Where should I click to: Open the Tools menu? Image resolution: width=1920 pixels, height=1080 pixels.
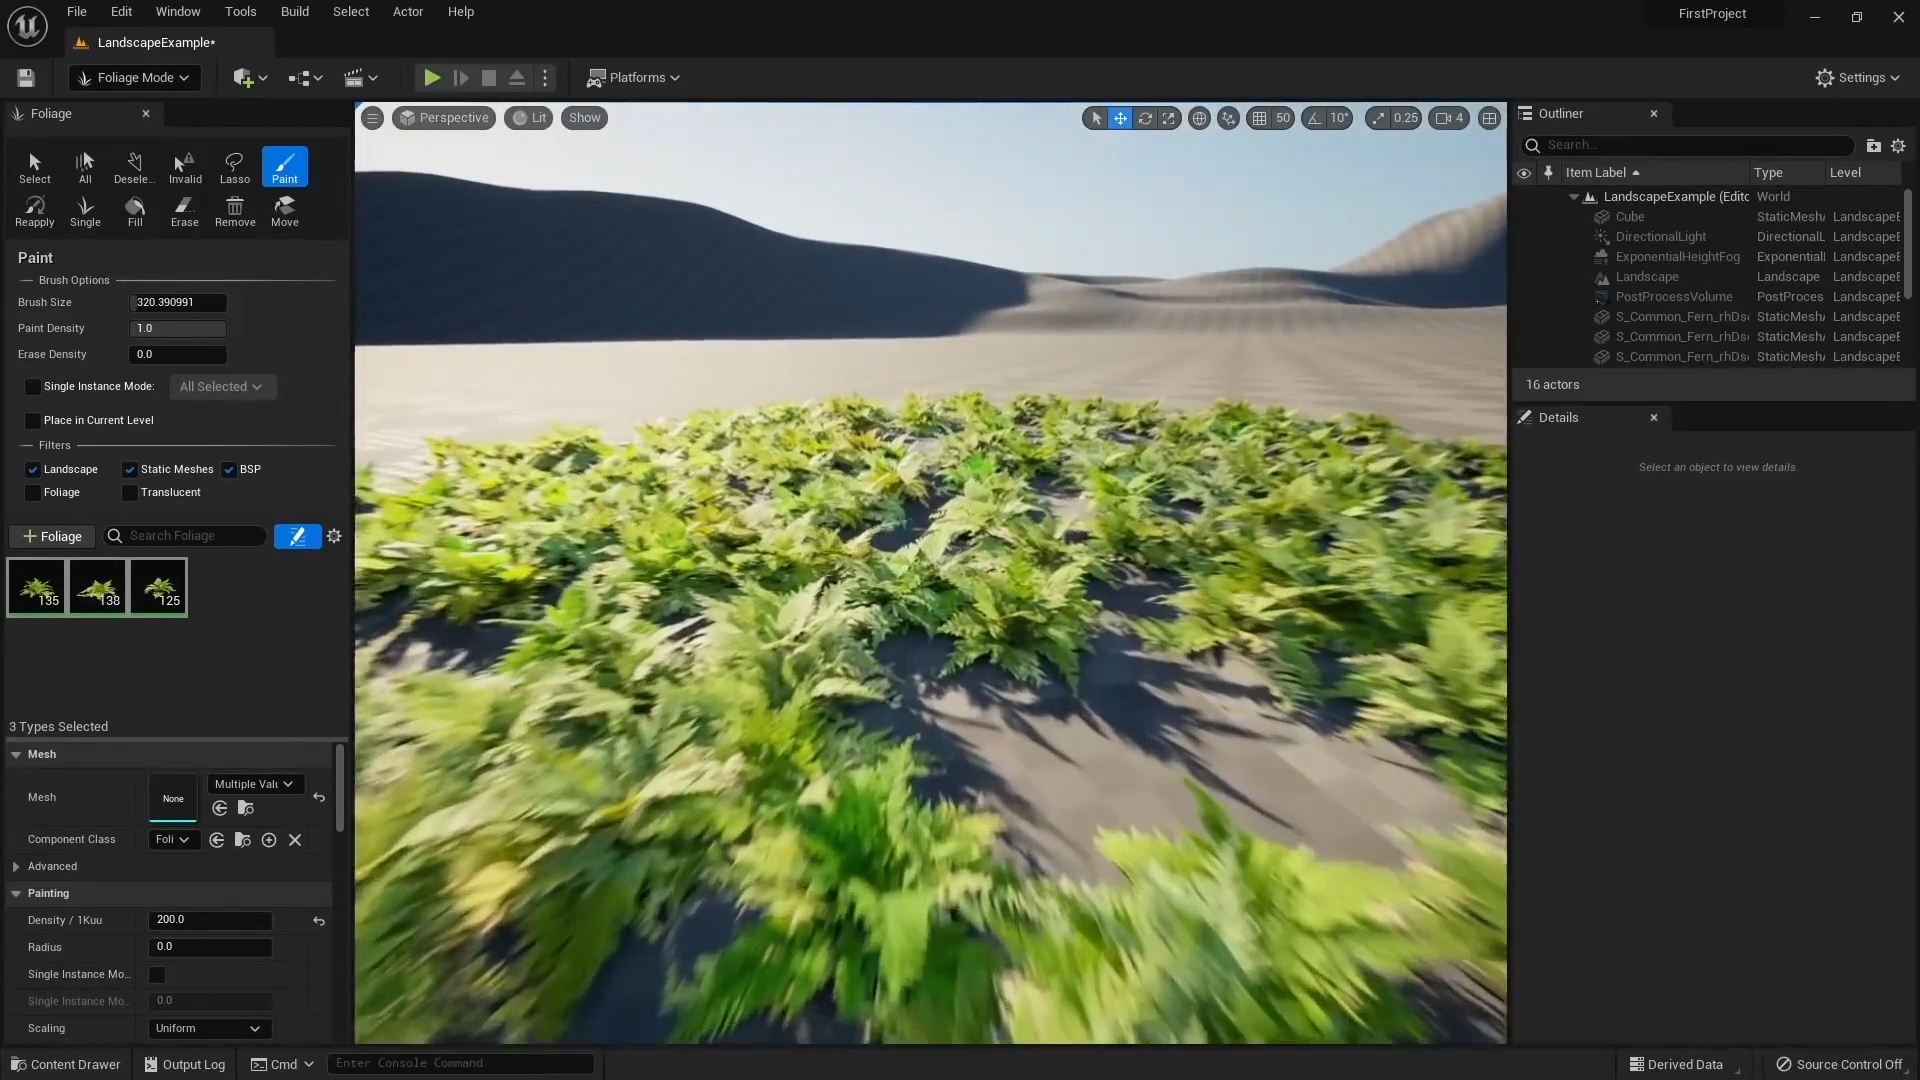240,12
